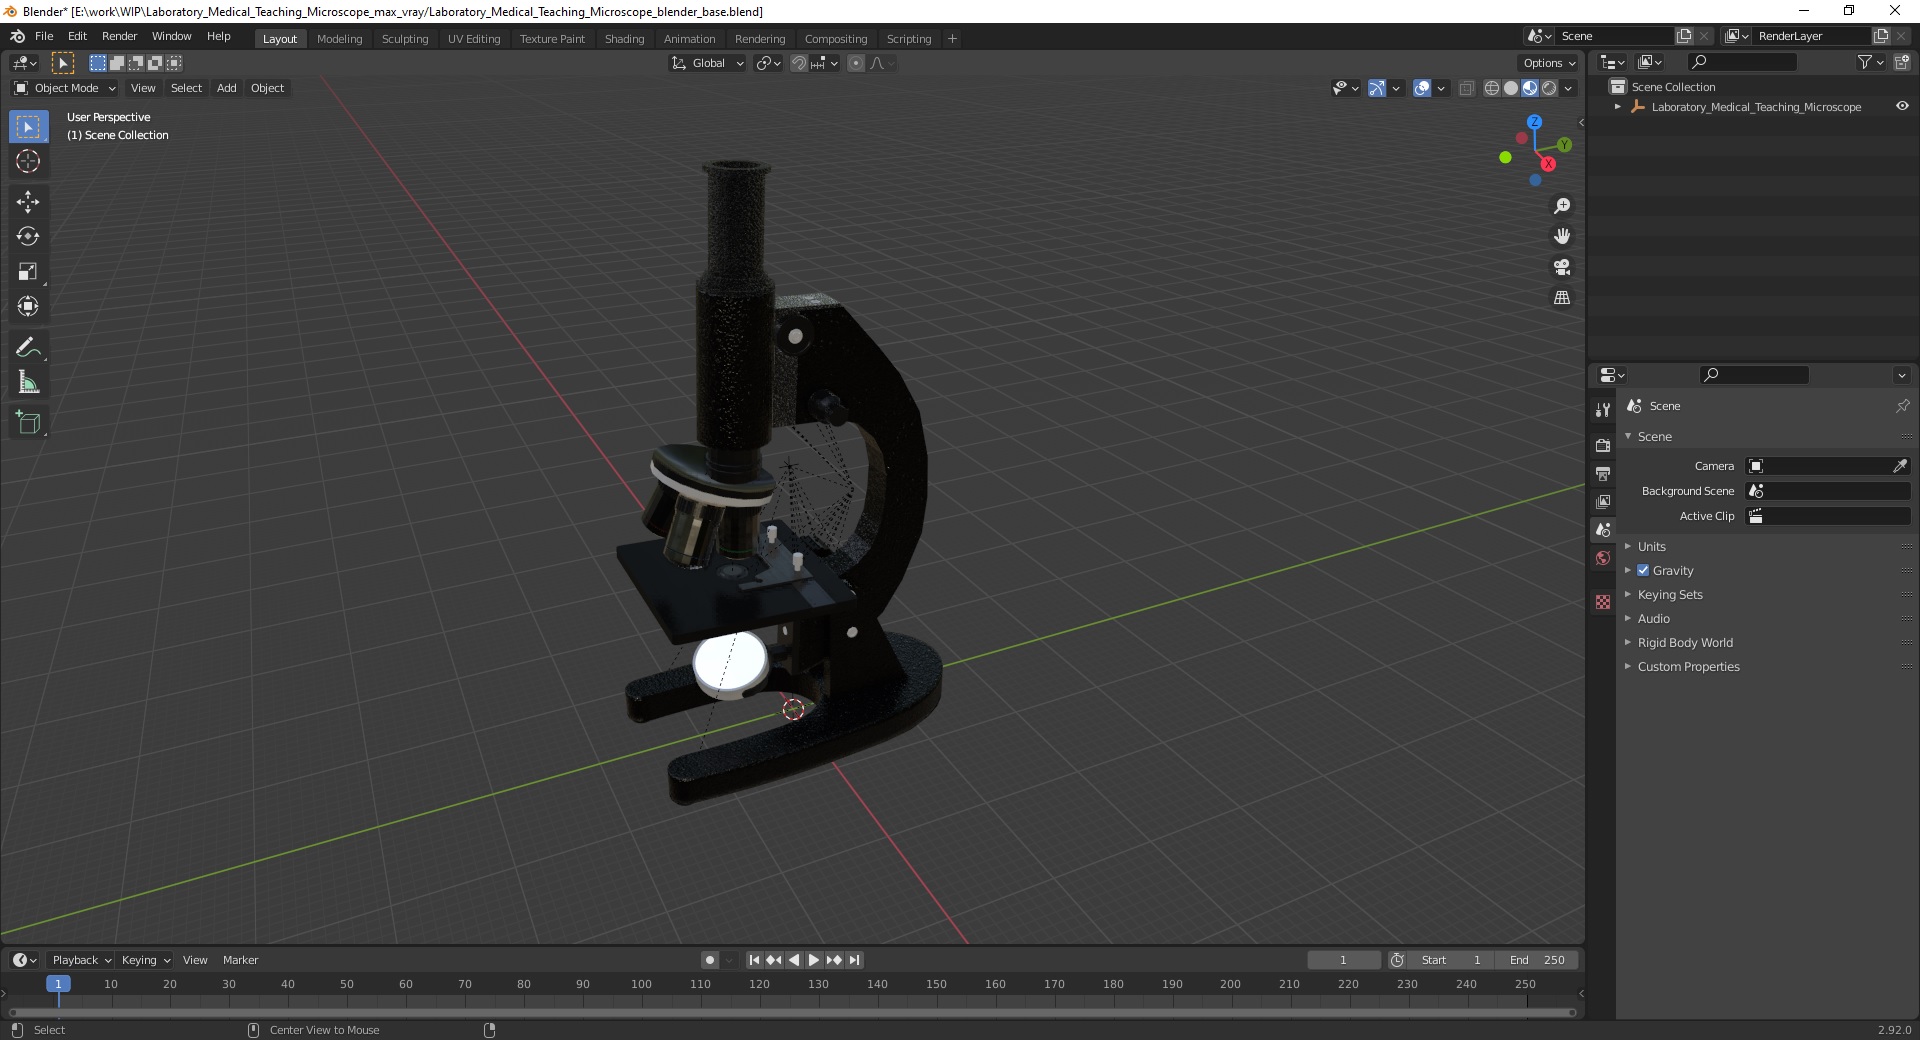Screen dimensions: 1920x1040
Task: Expand the Laboratory_Medical_Teaching_Microscope collection
Action: click(x=1618, y=107)
